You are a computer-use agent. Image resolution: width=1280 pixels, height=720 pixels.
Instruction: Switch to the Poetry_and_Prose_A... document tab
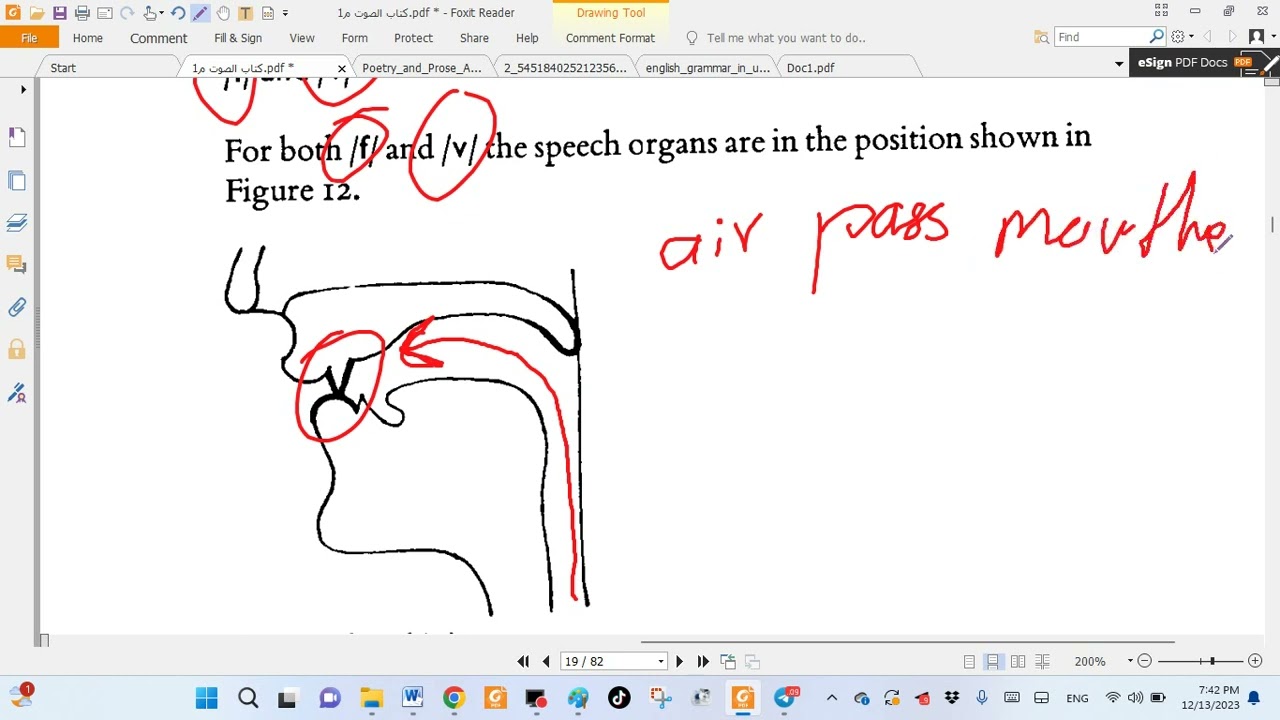[422, 68]
